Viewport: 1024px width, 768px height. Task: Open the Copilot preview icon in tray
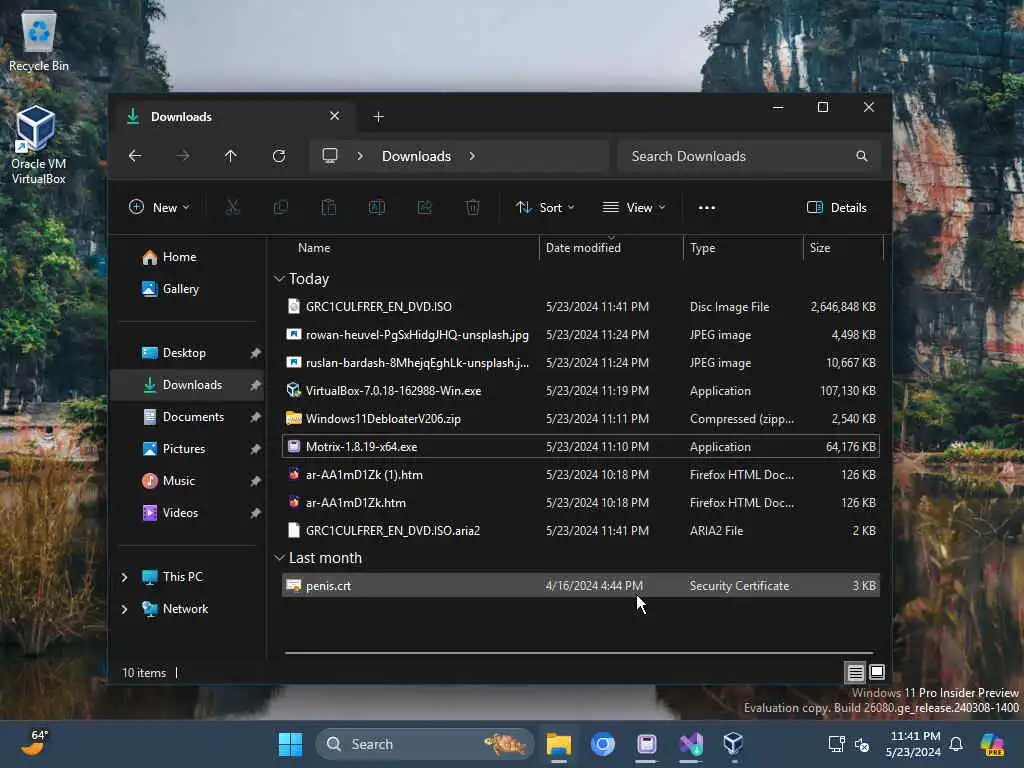[992, 744]
